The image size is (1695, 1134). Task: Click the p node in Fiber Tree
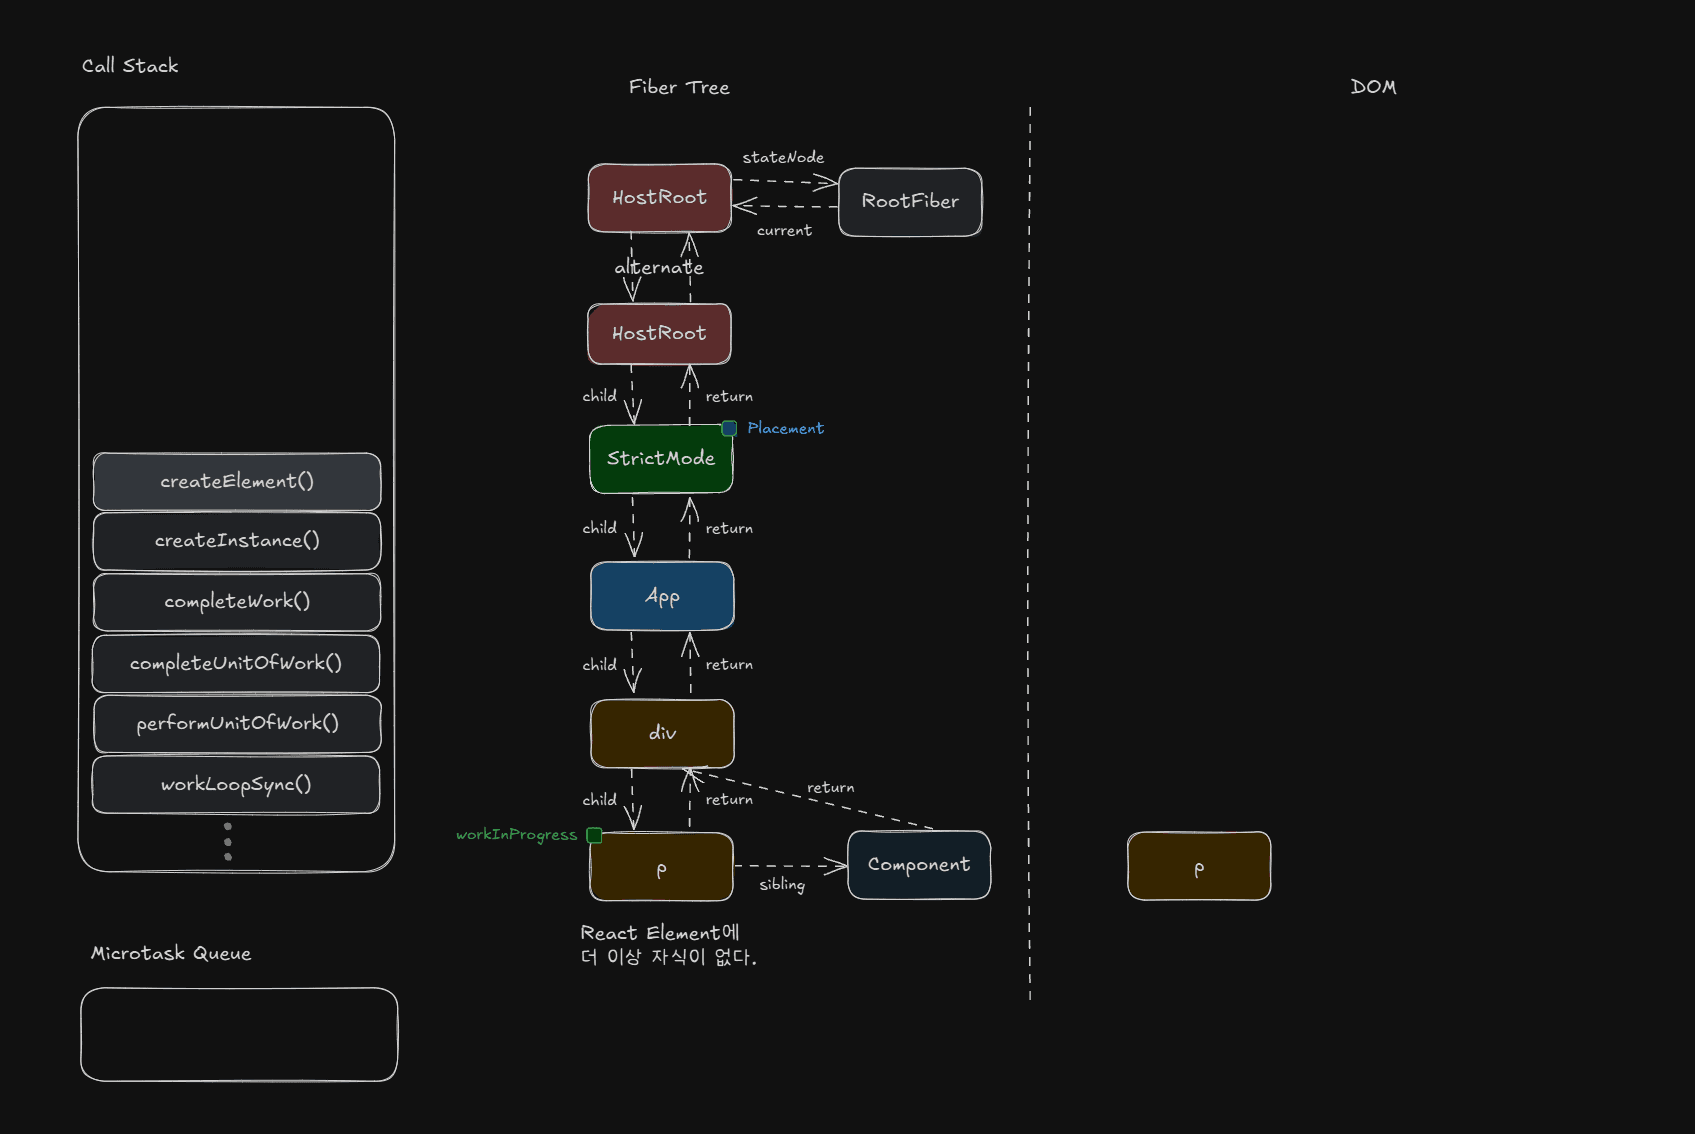(x=661, y=868)
